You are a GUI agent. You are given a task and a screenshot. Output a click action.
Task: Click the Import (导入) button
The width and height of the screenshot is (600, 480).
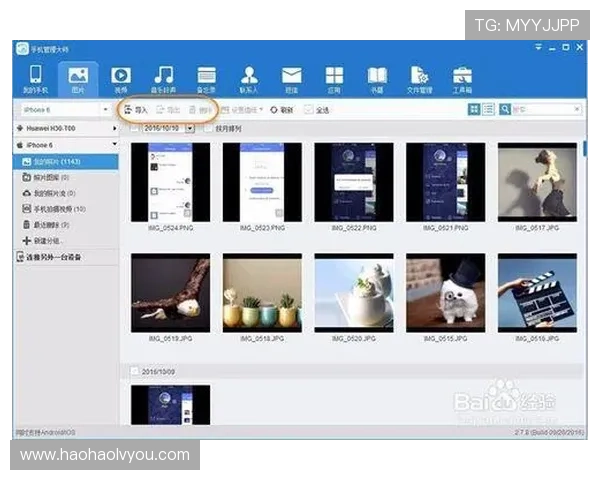(134, 109)
